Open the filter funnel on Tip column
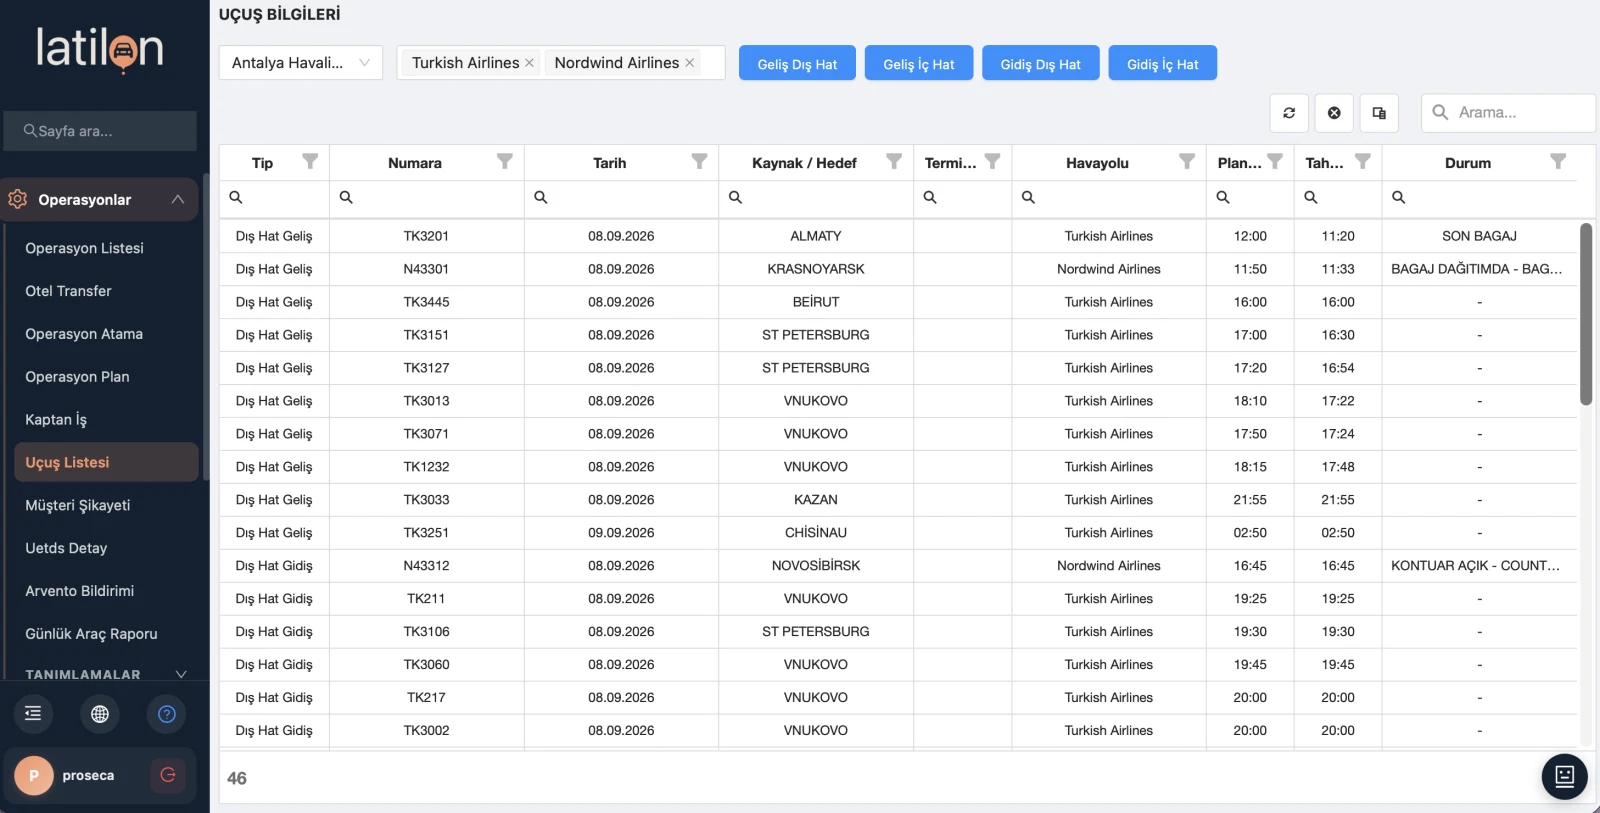This screenshot has height=813, width=1600. click(x=310, y=162)
